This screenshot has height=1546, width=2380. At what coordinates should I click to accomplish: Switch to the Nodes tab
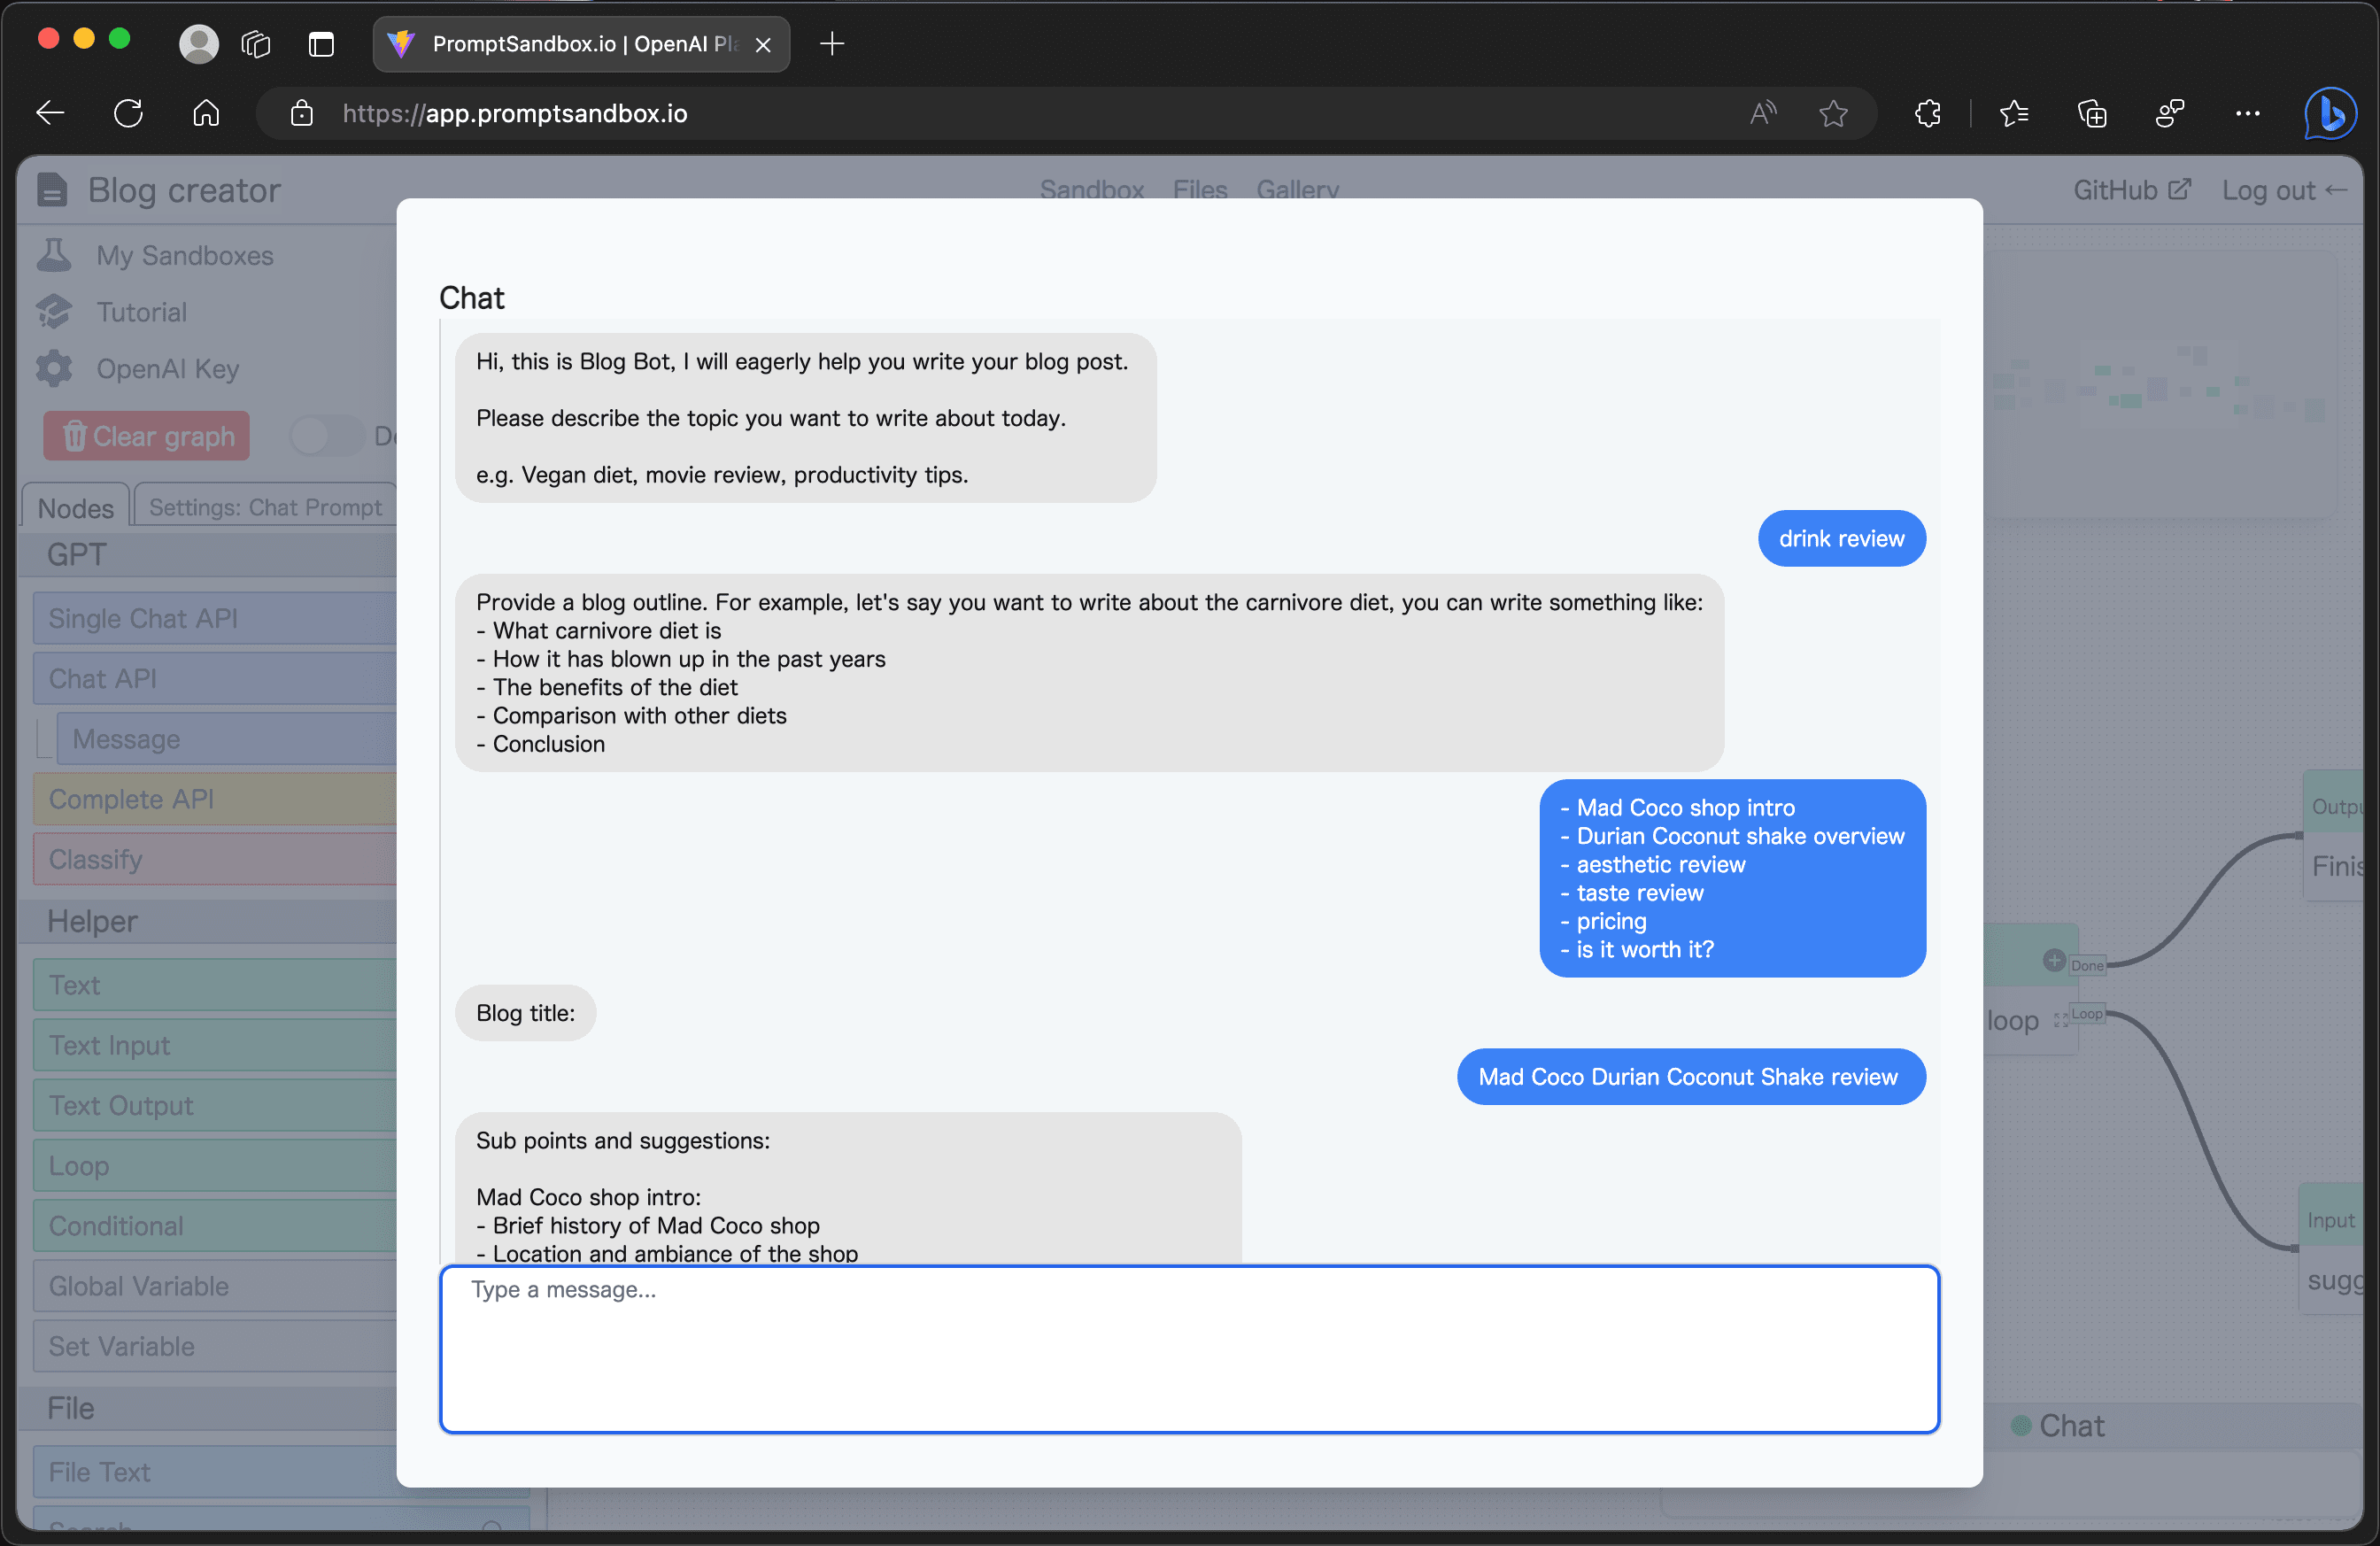click(x=75, y=507)
